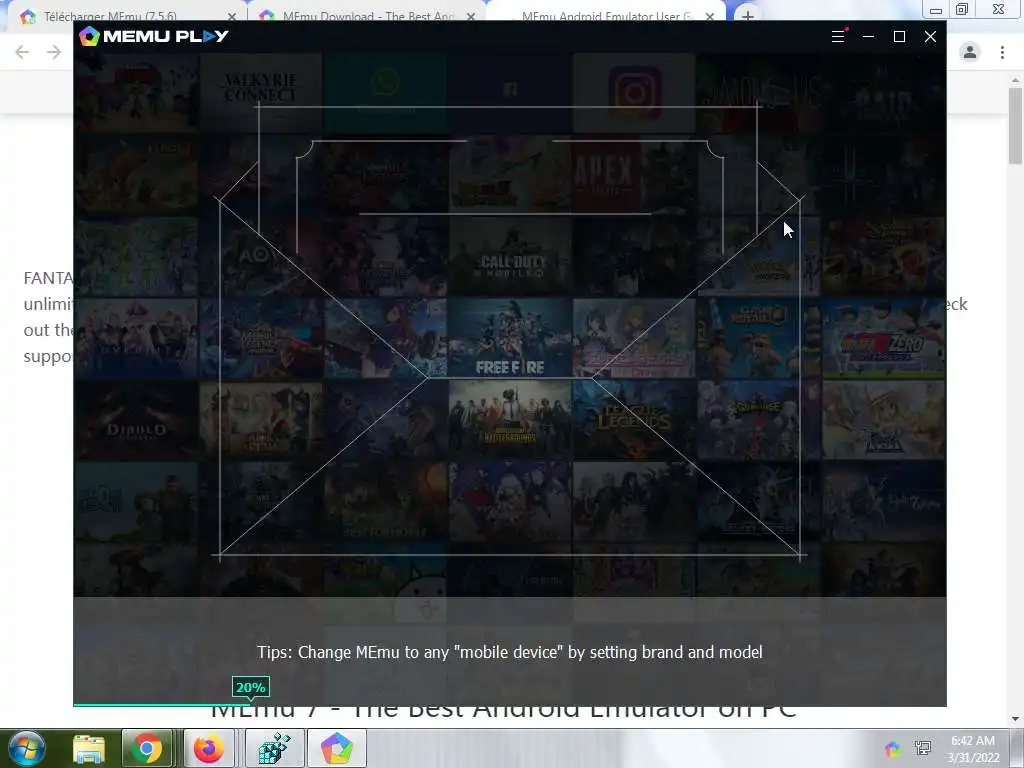Click the MEmu Play logo in title bar
The width and height of the screenshot is (1024, 768).
(153, 37)
